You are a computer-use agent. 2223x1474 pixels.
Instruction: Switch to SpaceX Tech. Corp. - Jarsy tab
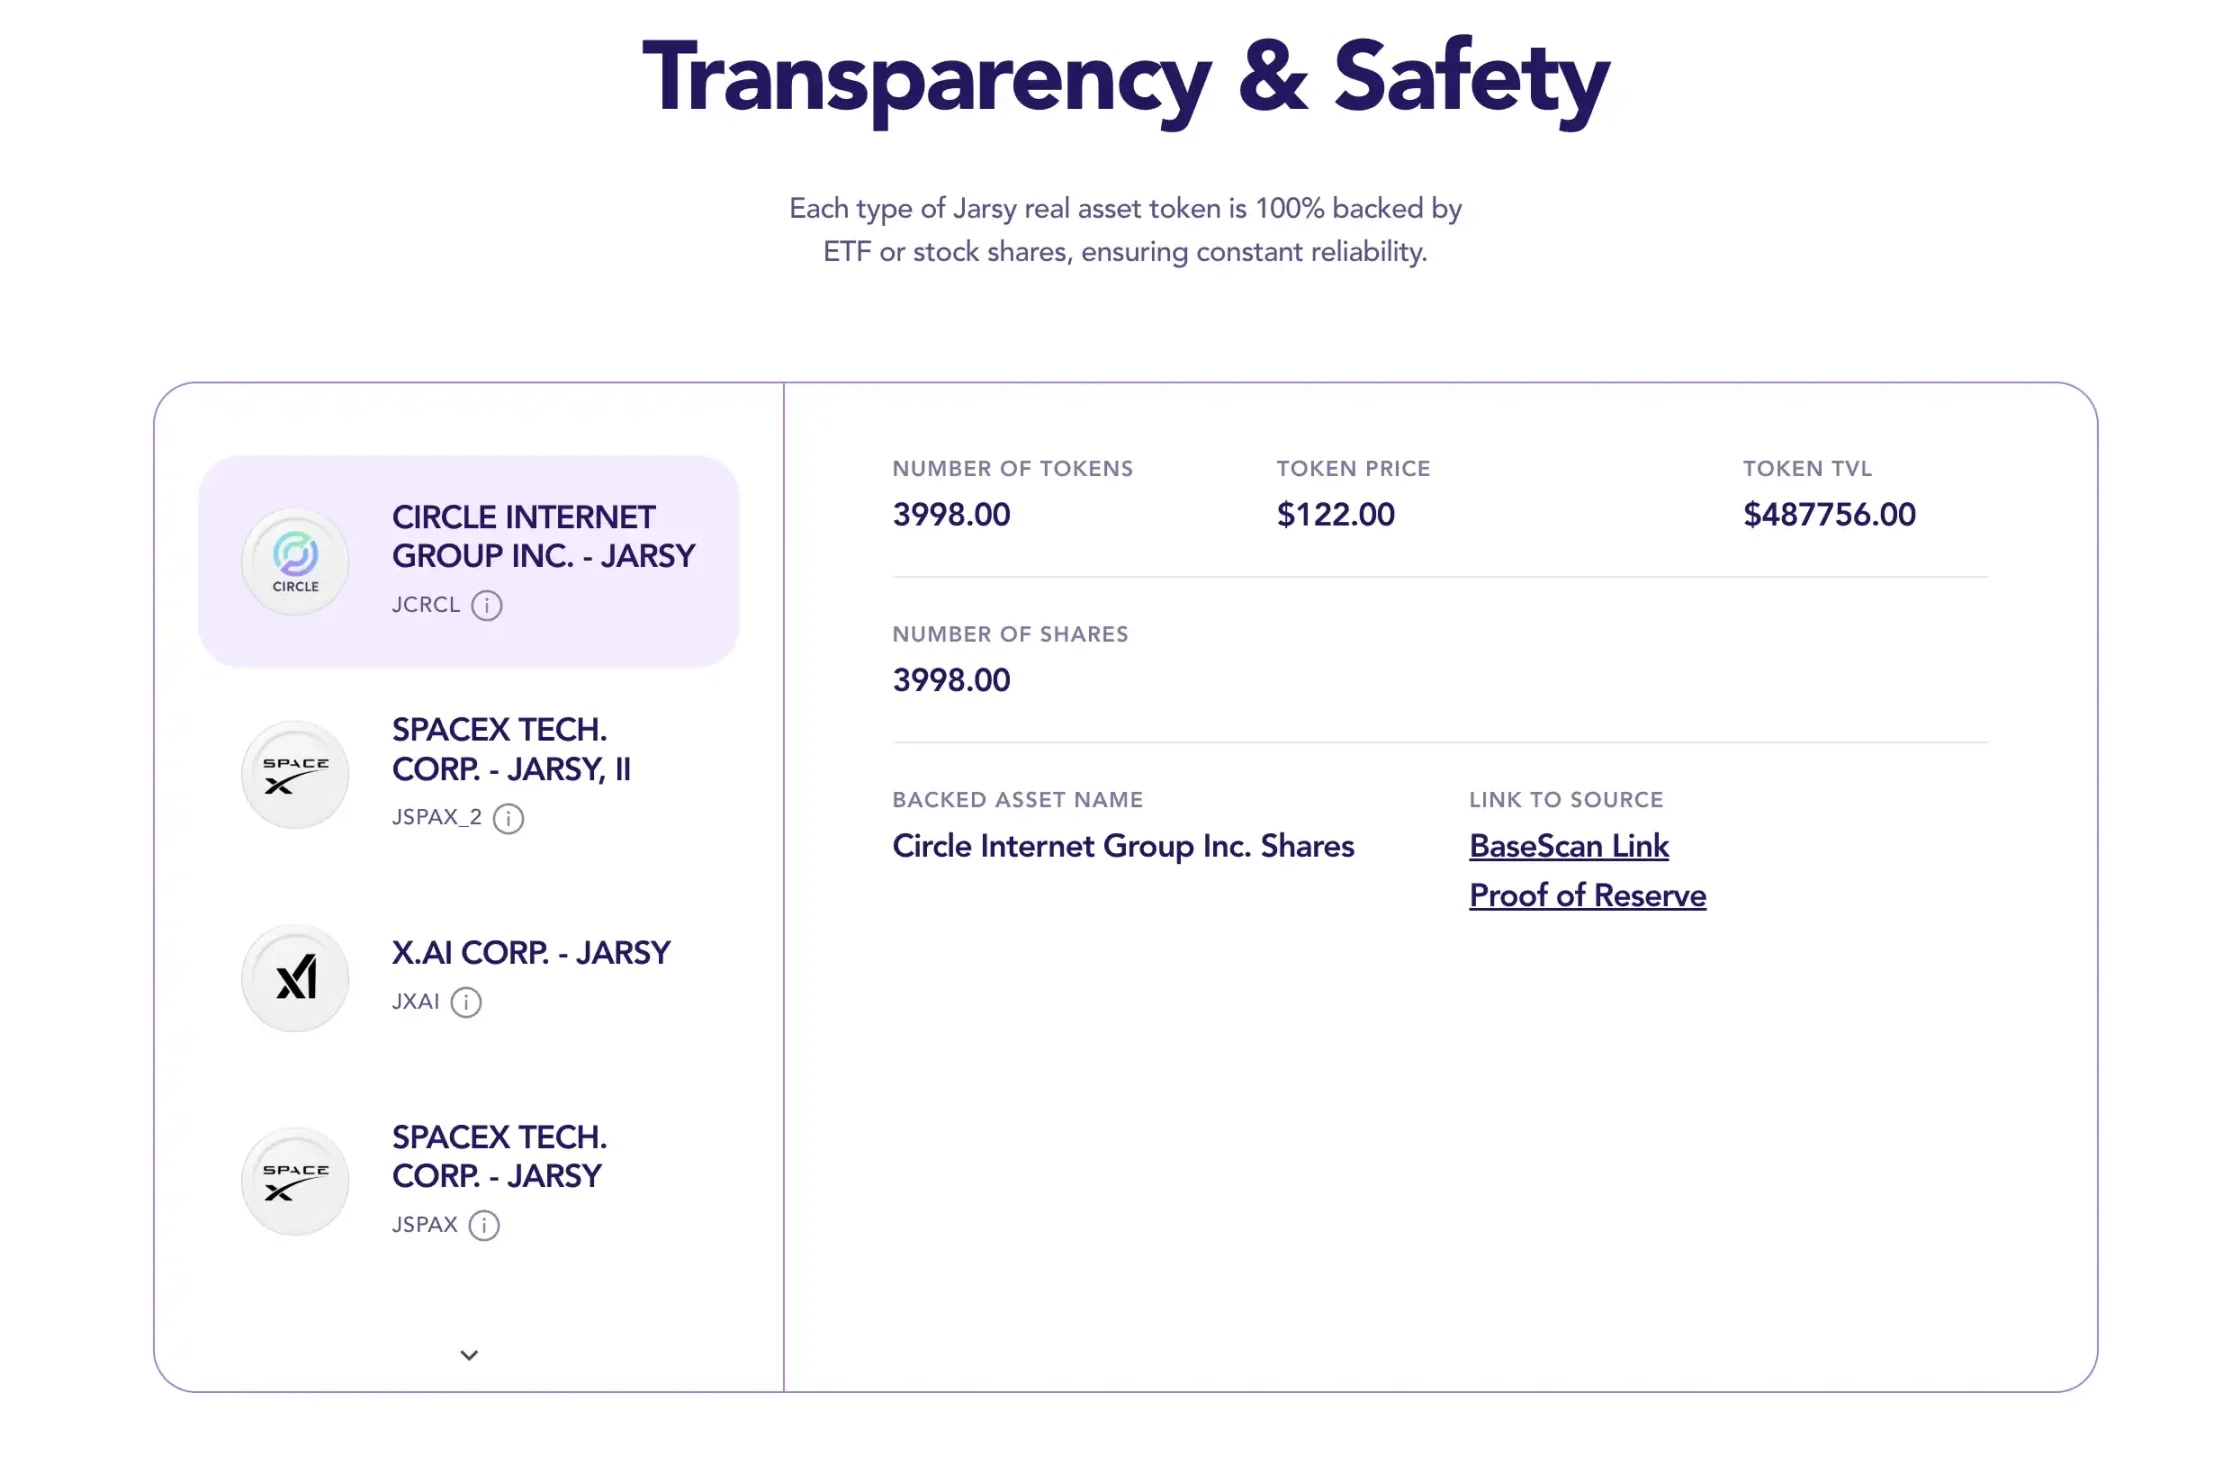(x=499, y=1156)
